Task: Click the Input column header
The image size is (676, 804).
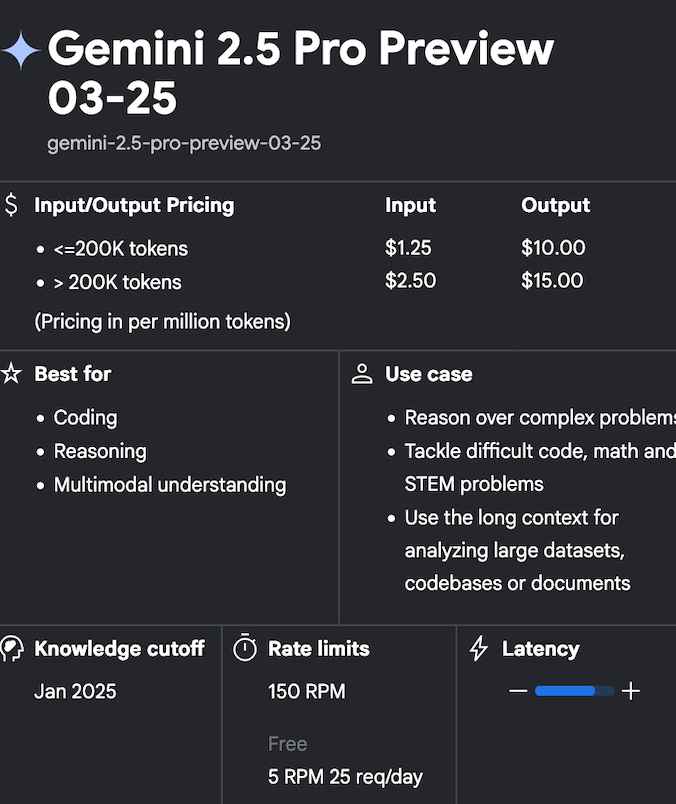Action: [410, 205]
